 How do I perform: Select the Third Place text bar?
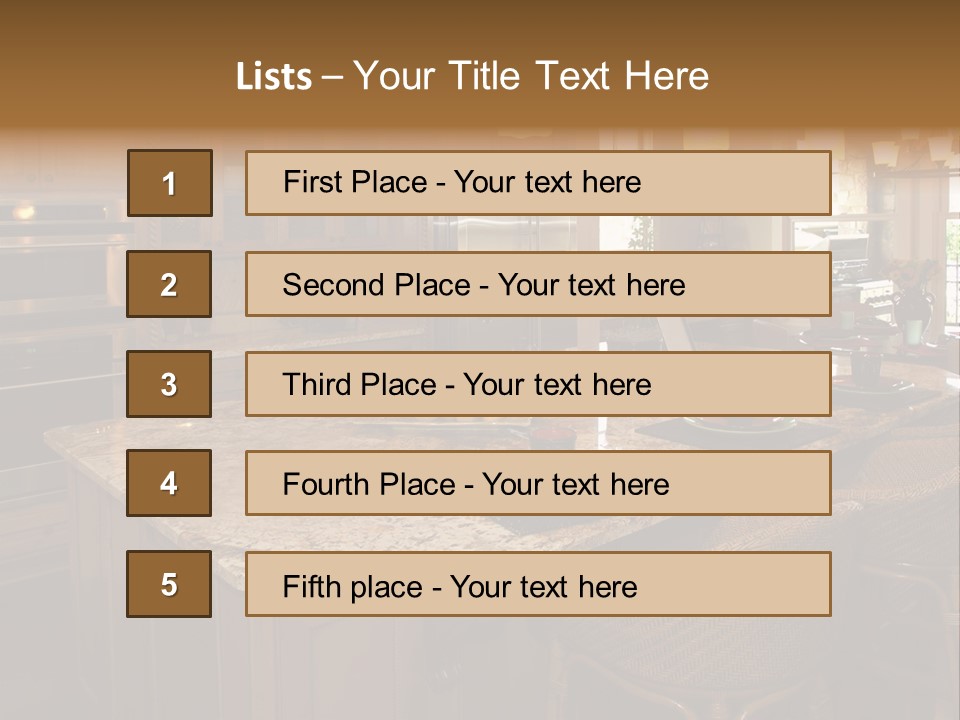click(538, 384)
